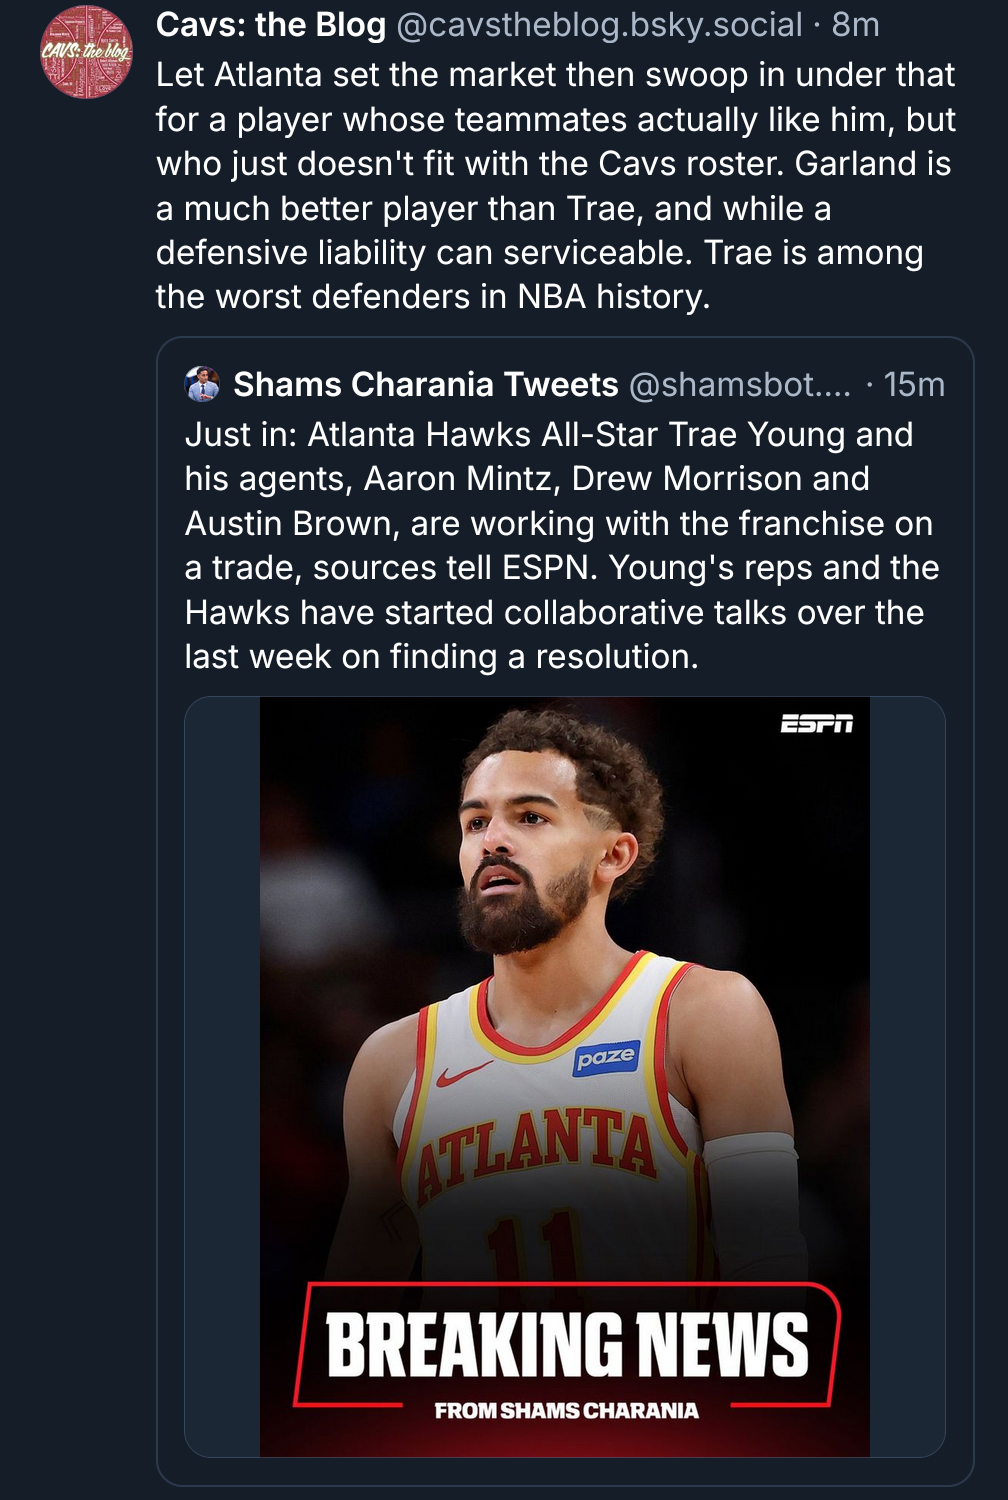This screenshot has width=1008, height=1500.
Task: Open the @cavstheblog.bsky.social handle link
Action: pos(599,25)
